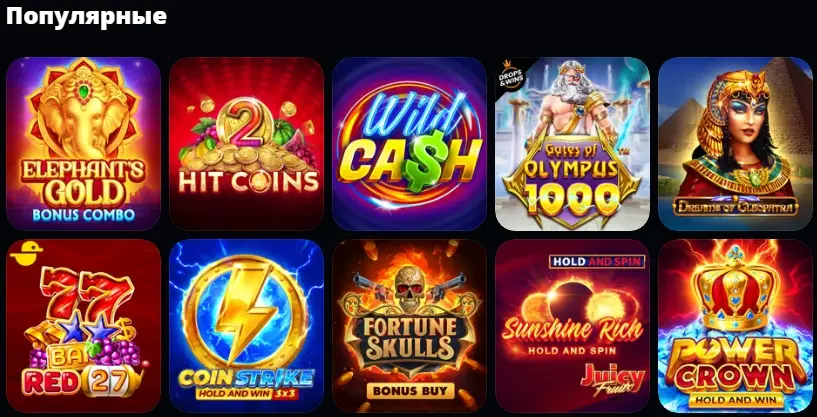
Task: Click the Hold and Spin blue badge
Action: pyautogui.click(x=598, y=262)
